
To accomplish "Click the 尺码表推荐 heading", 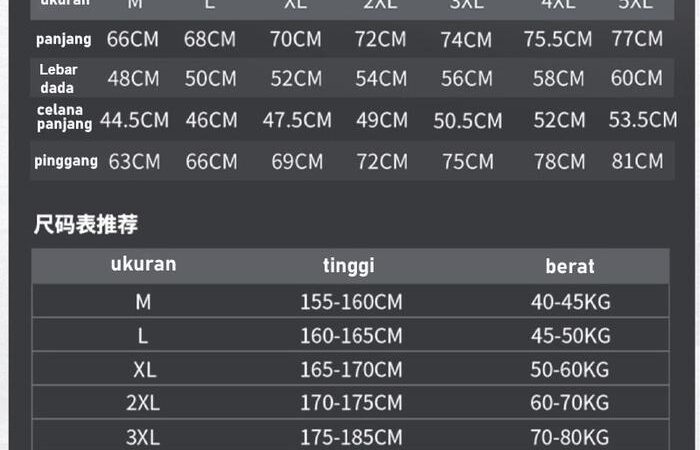I will click(86, 225).
